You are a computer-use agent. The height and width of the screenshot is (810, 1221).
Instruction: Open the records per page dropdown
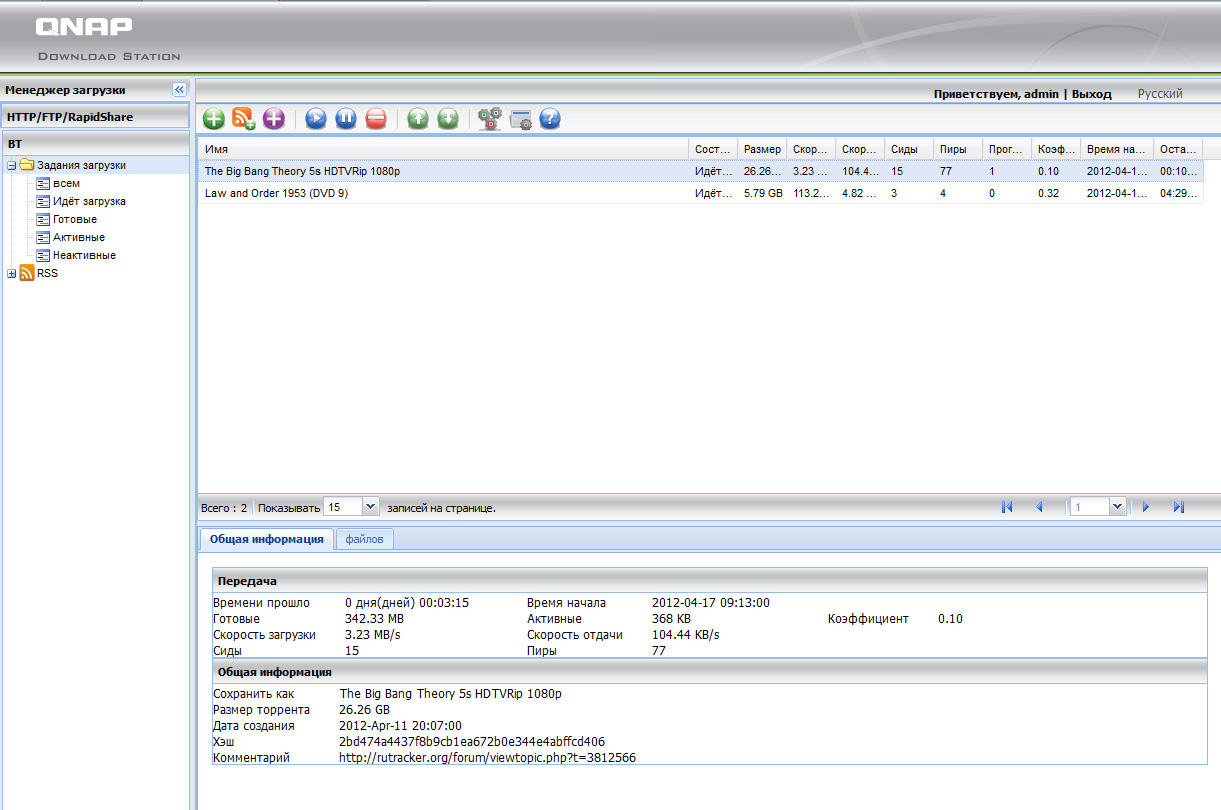pos(370,507)
